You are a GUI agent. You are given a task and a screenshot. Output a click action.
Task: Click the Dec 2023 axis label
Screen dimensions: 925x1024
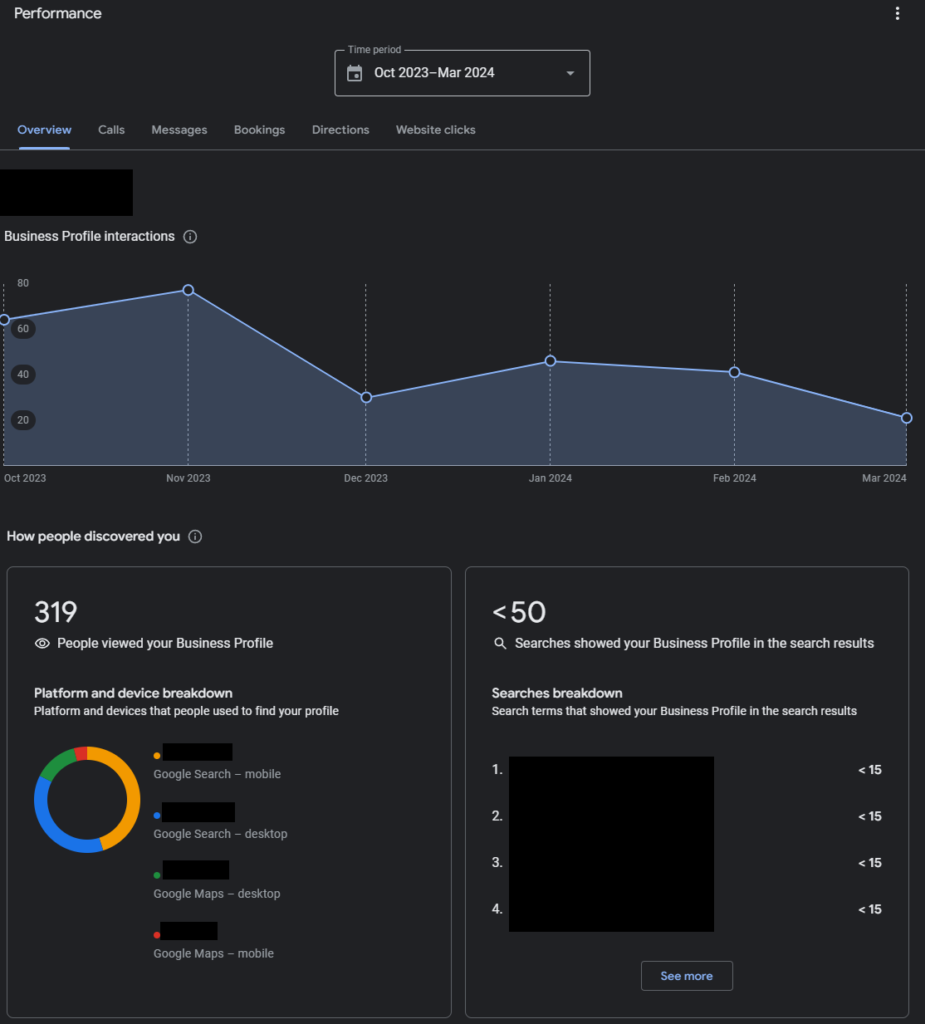pyautogui.click(x=366, y=478)
